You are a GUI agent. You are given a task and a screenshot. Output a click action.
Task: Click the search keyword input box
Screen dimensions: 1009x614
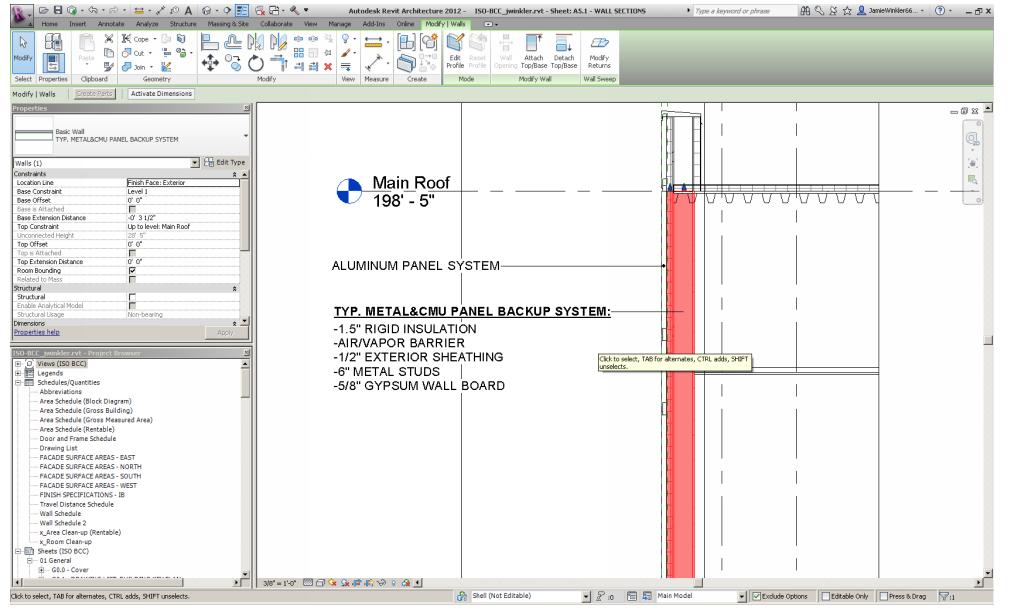[x=744, y=11]
